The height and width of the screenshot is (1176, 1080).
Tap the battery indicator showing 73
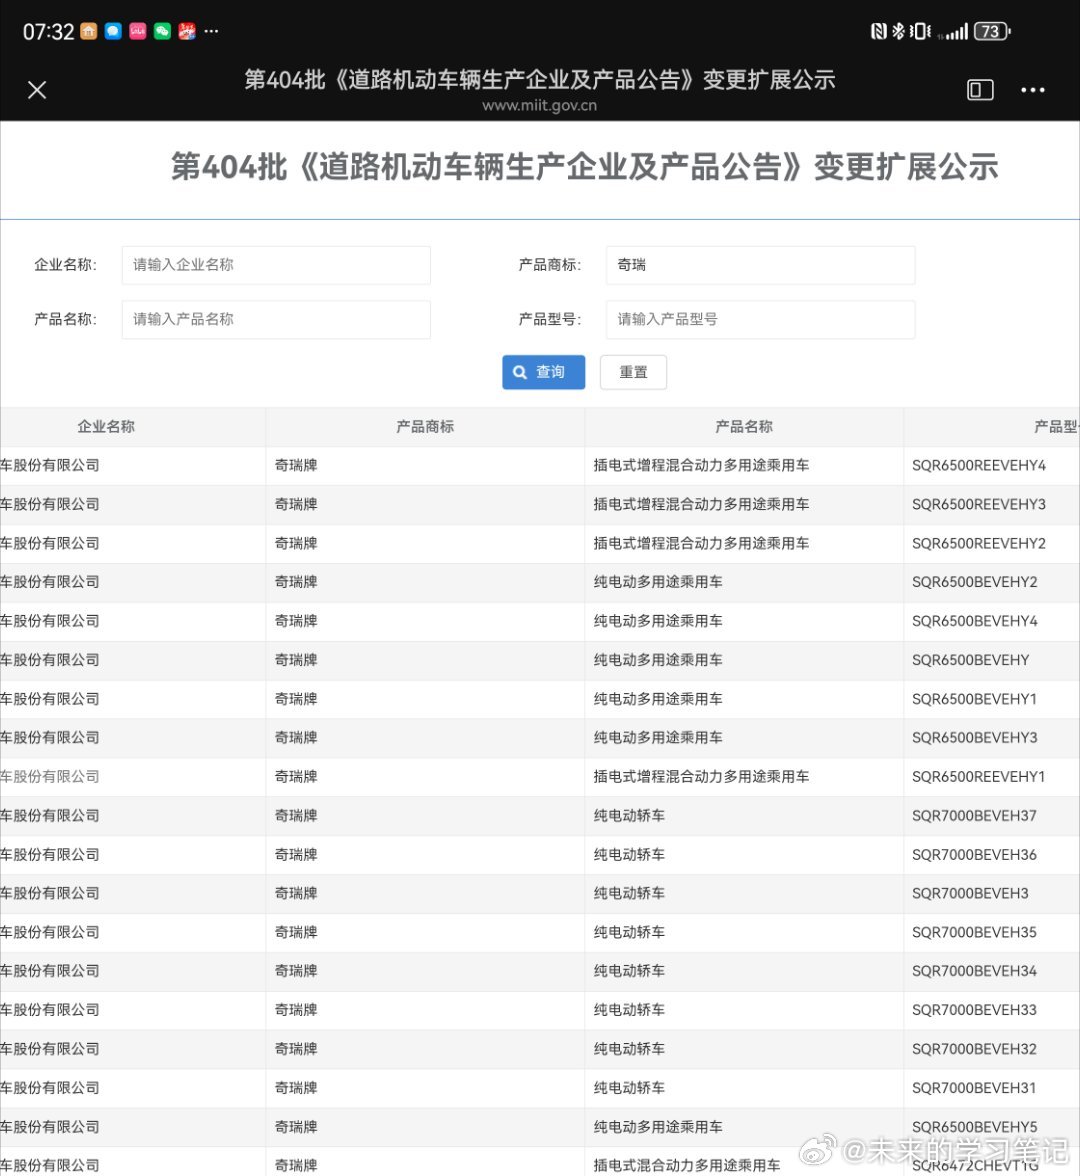click(992, 32)
